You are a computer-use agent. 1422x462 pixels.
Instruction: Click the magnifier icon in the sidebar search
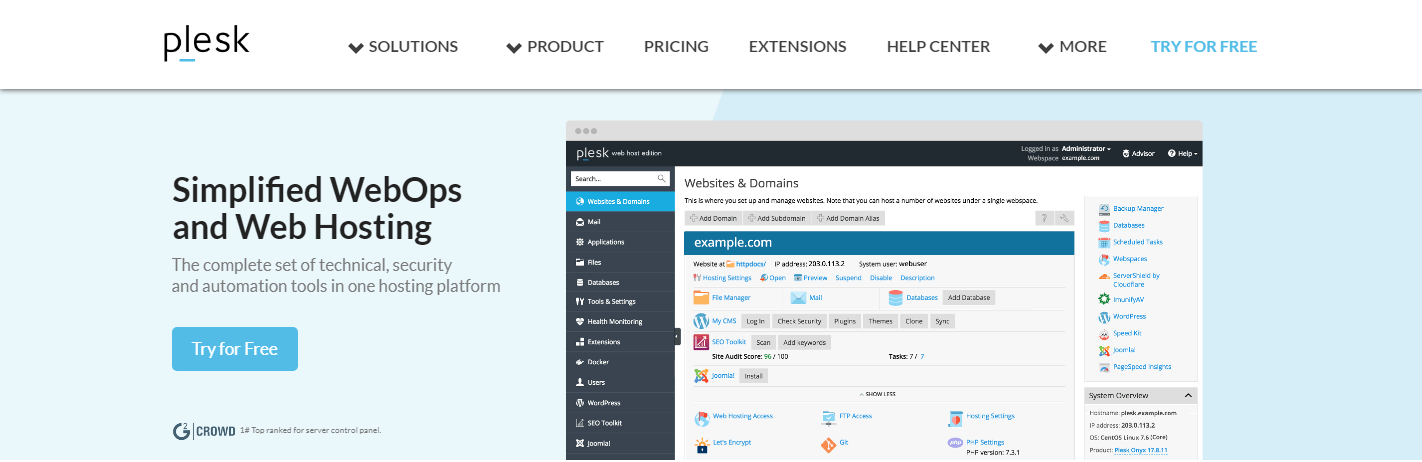pos(661,179)
